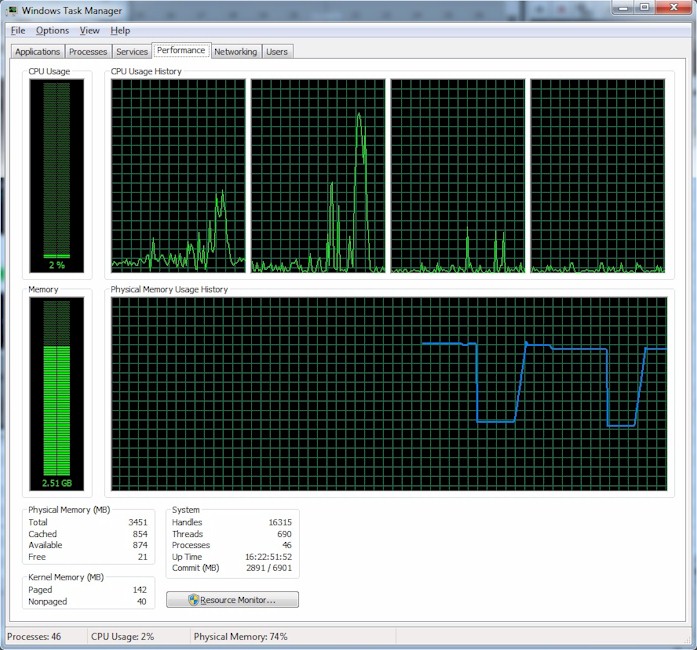Click the System Processes value 46
The width and height of the screenshot is (697, 650).
(287, 545)
